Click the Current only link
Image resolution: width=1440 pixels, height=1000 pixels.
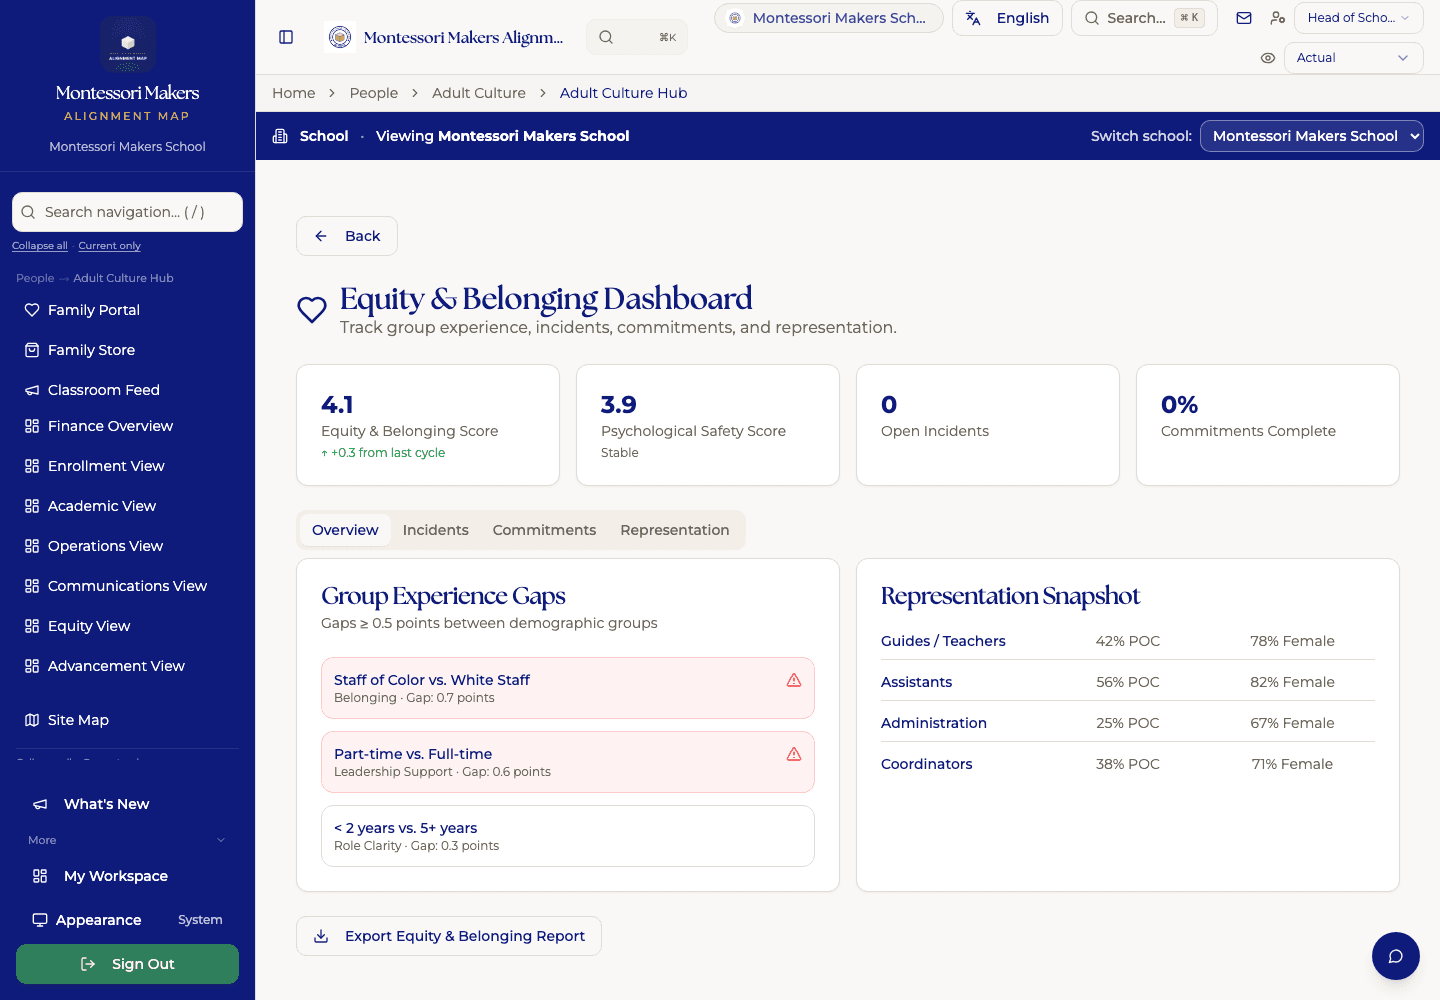[x=110, y=246]
